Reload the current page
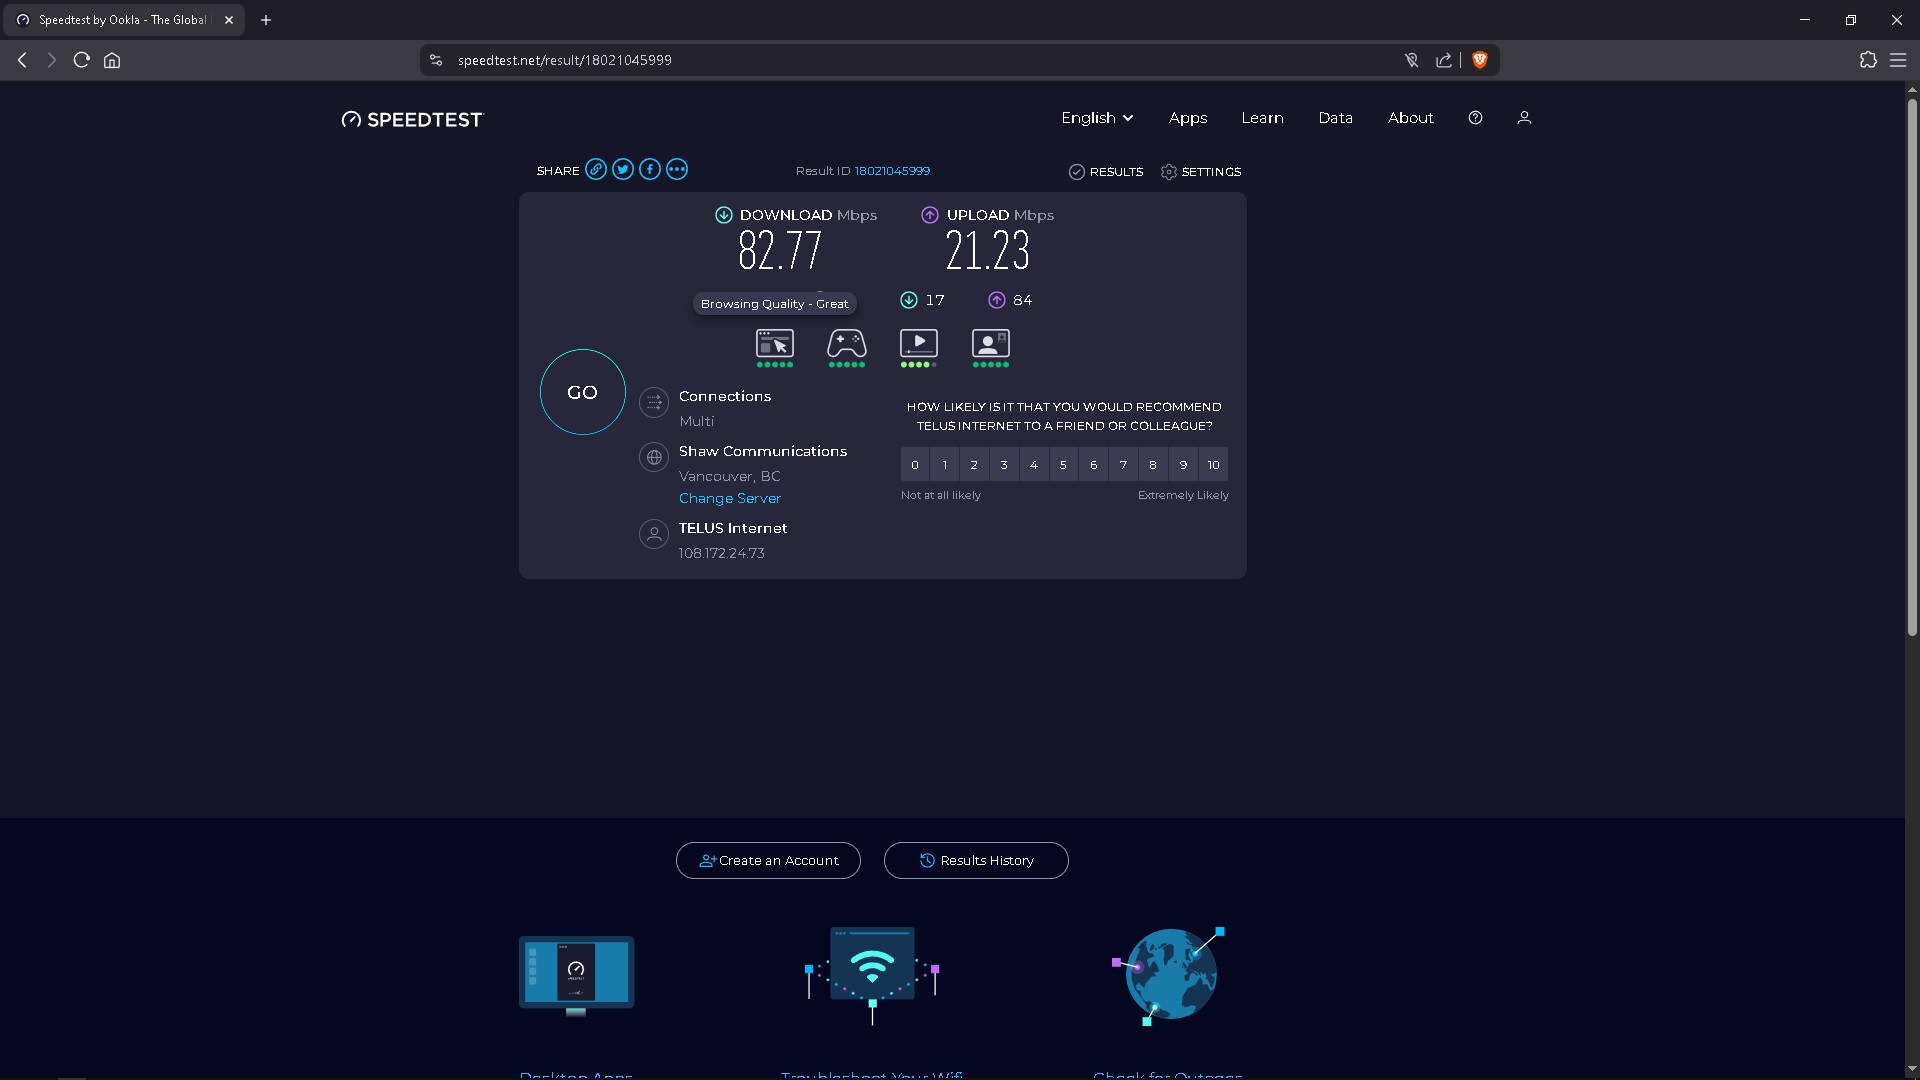This screenshot has width=1920, height=1080. pyautogui.click(x=82, y=60)
